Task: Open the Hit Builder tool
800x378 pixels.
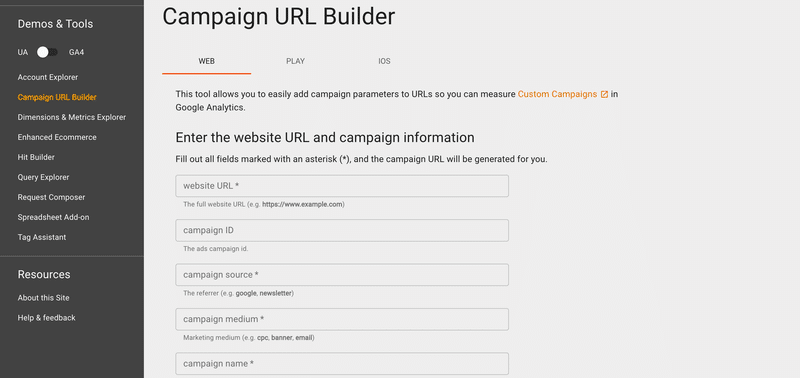Action: (x=36, y=157)
